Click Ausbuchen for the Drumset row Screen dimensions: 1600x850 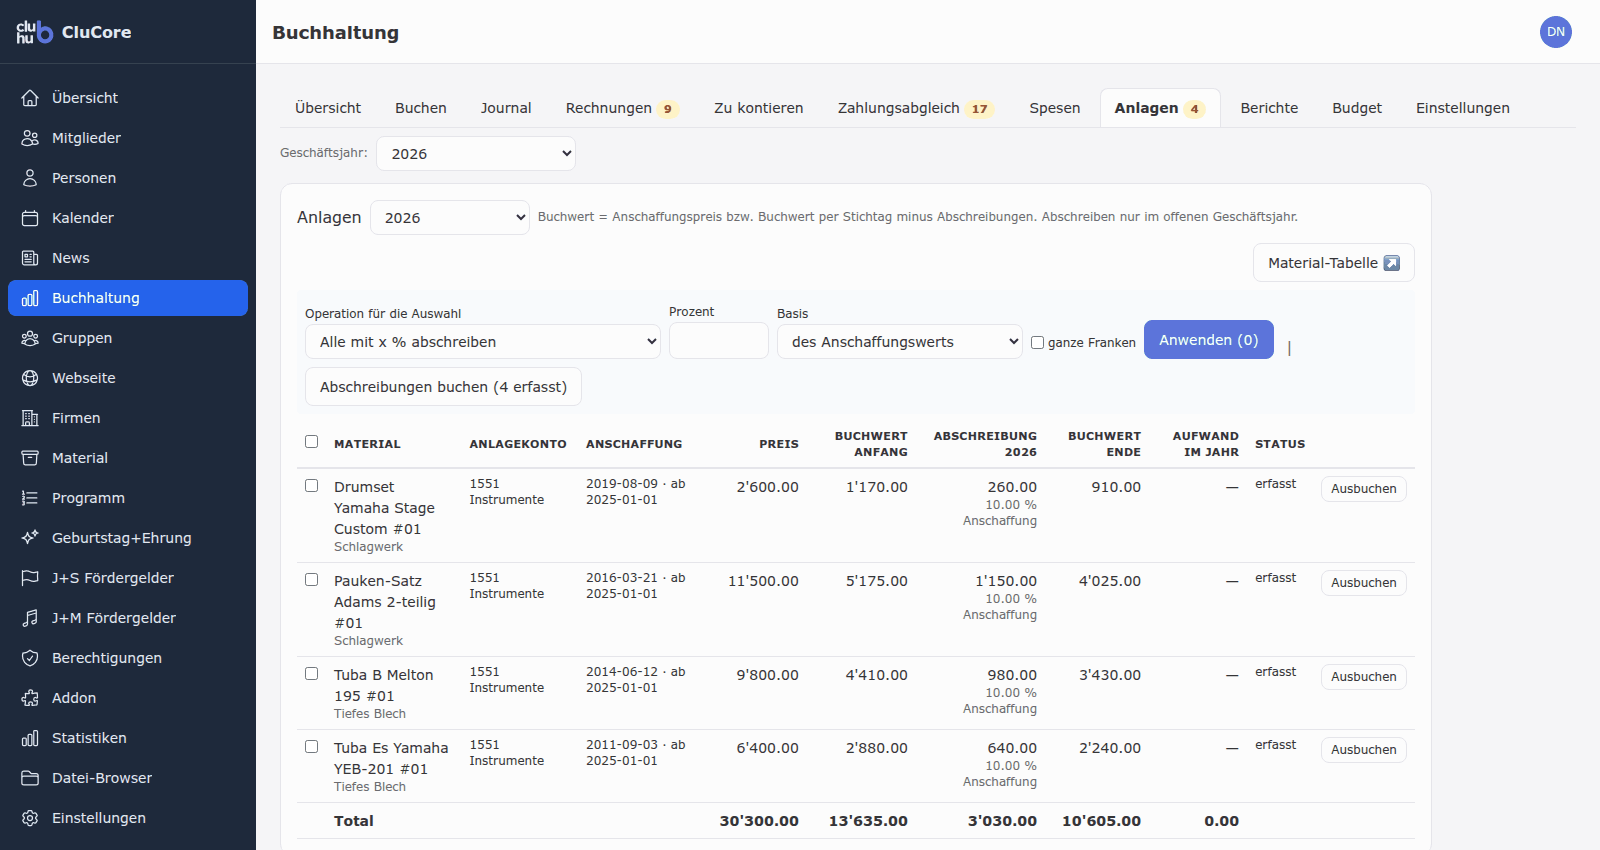tap(1364, 489)
